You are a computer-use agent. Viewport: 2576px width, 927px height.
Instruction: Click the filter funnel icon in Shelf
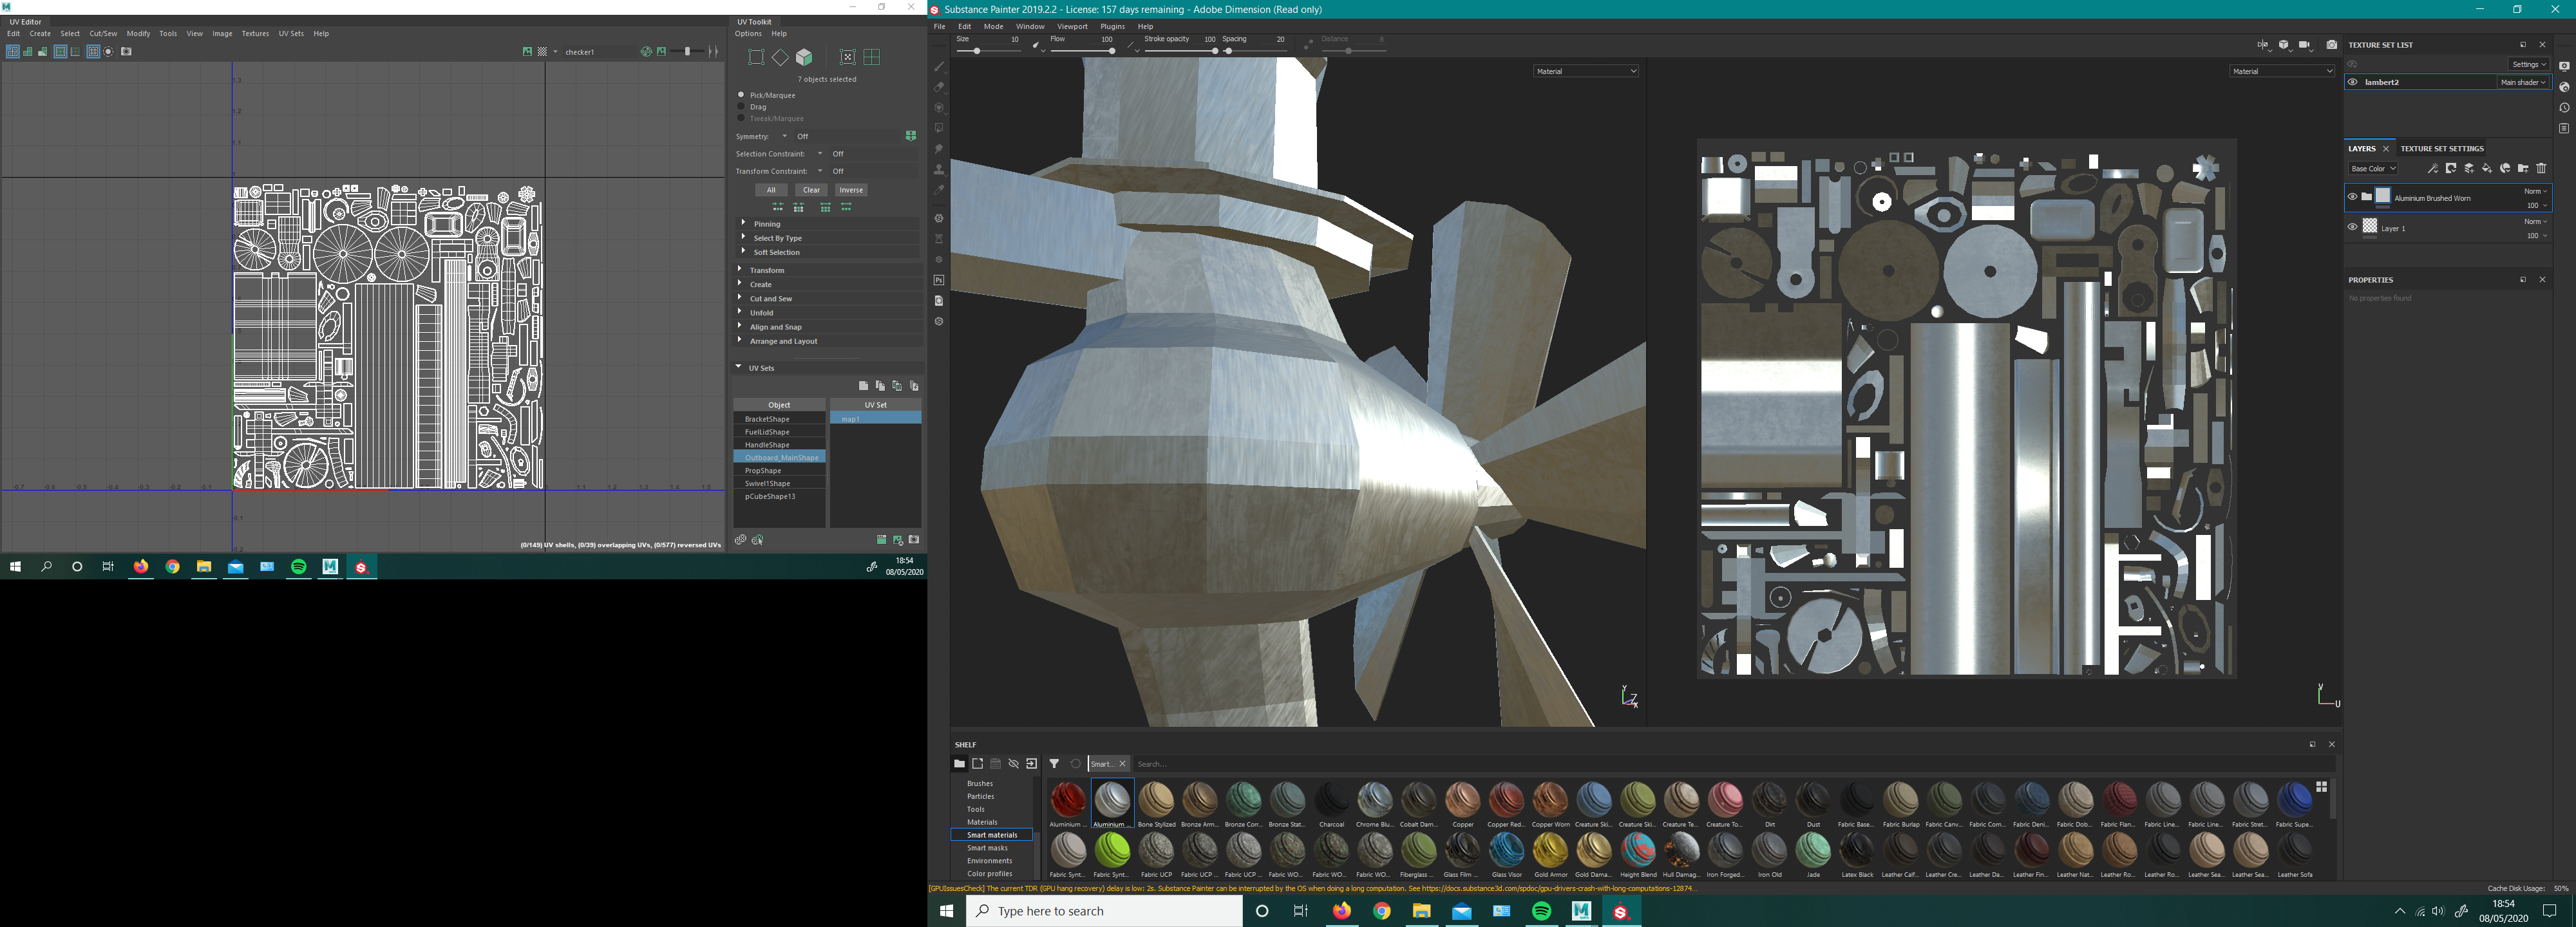[1054, 764]
